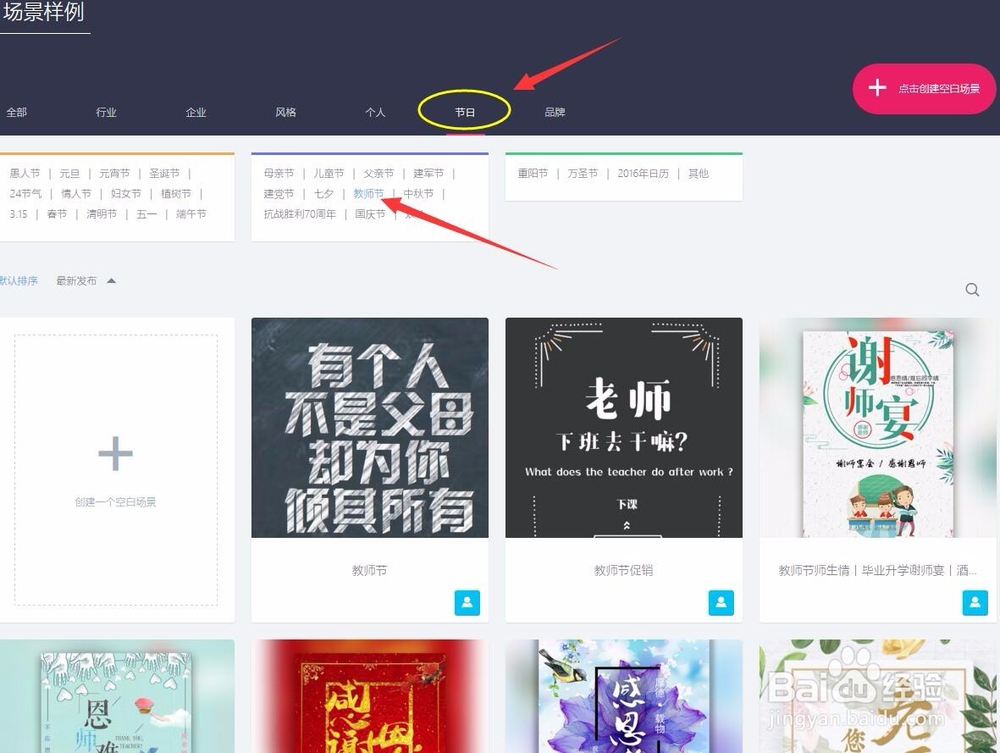Open the 2016年日历 link

pos(647,172)
